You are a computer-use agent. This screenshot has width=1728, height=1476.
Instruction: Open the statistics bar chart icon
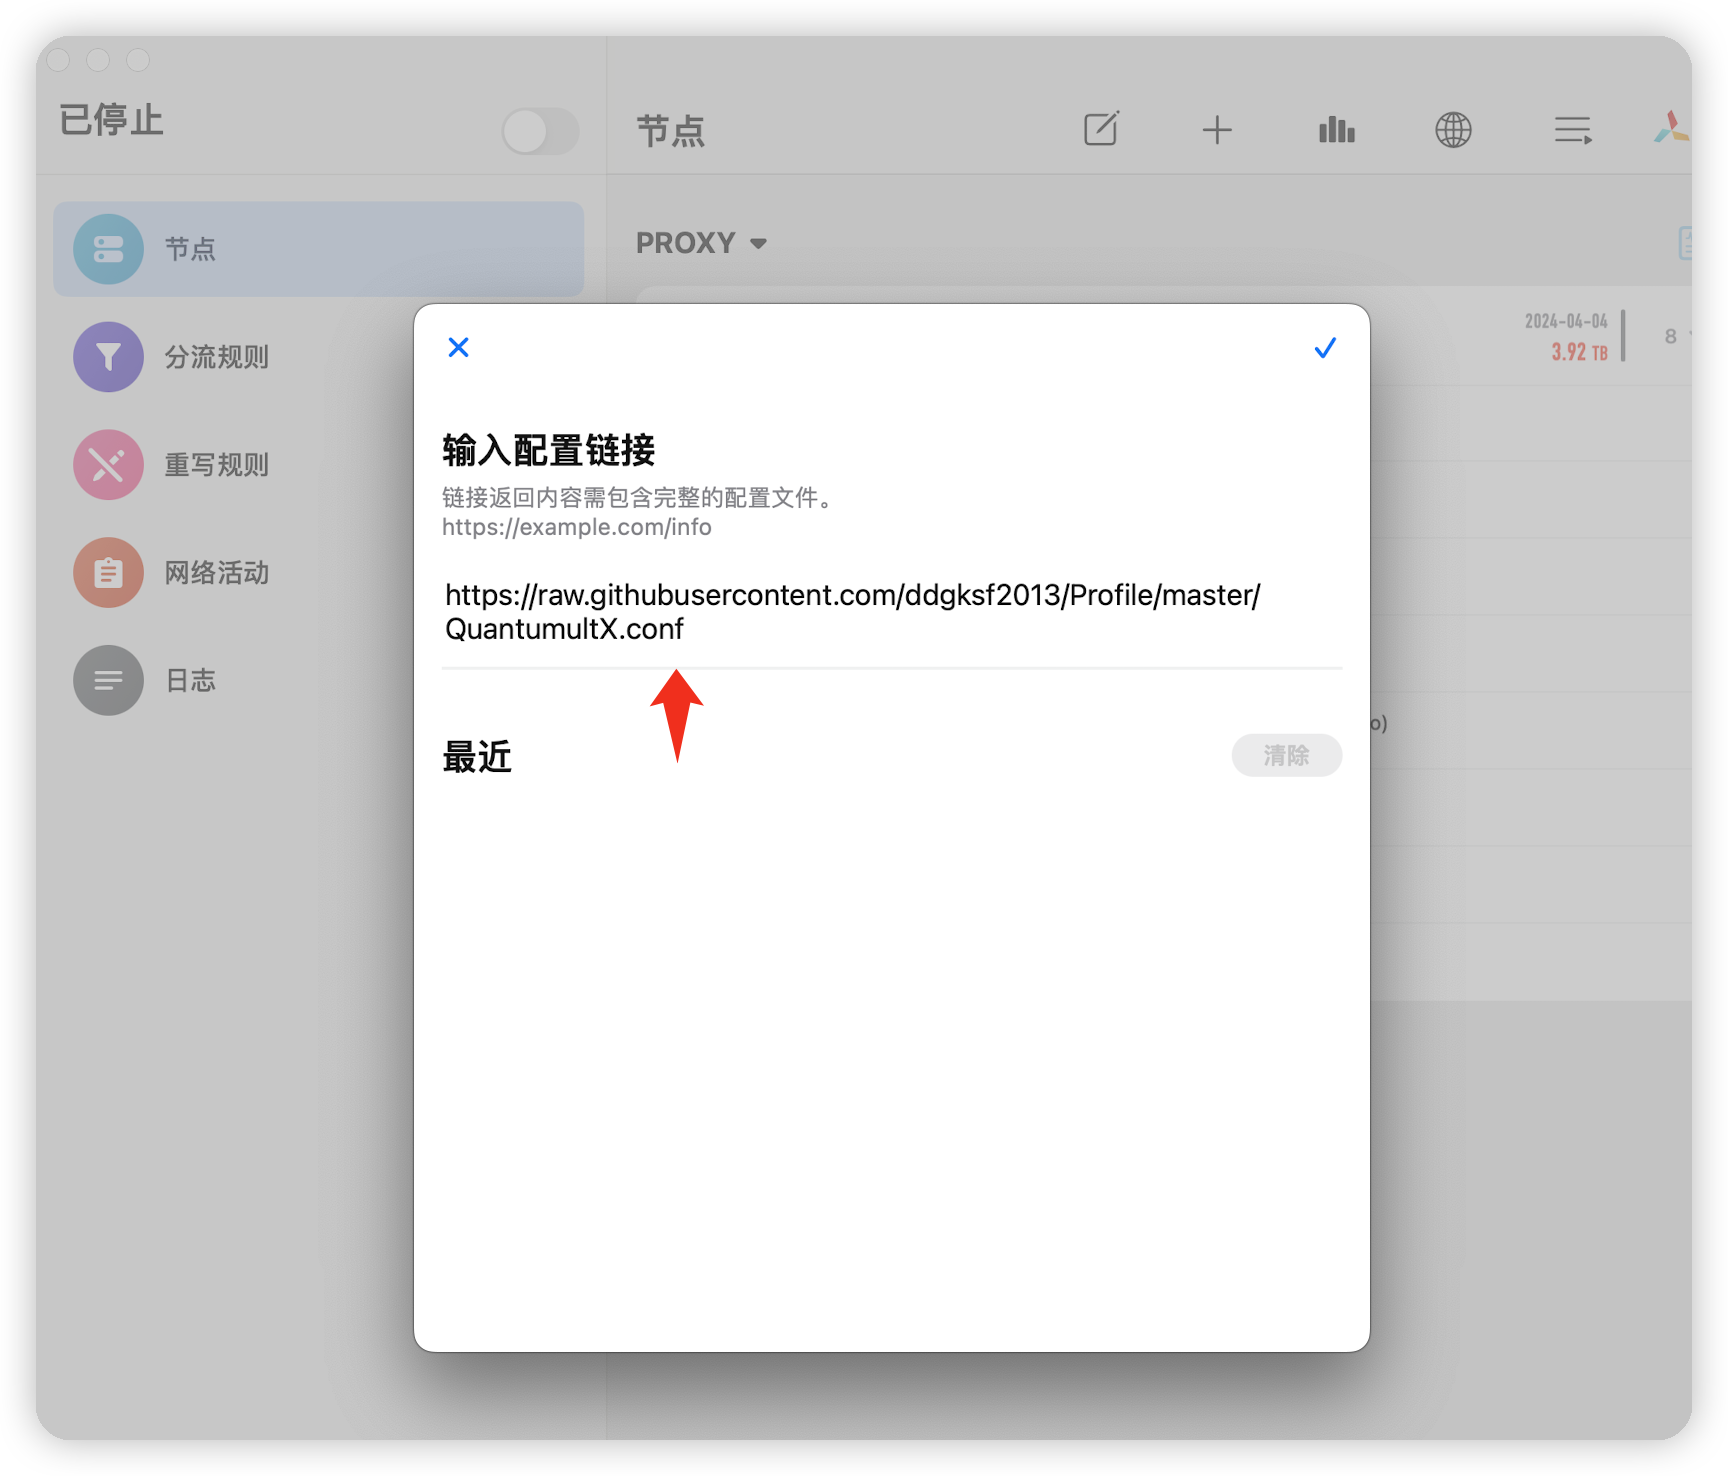[1336, 130]
